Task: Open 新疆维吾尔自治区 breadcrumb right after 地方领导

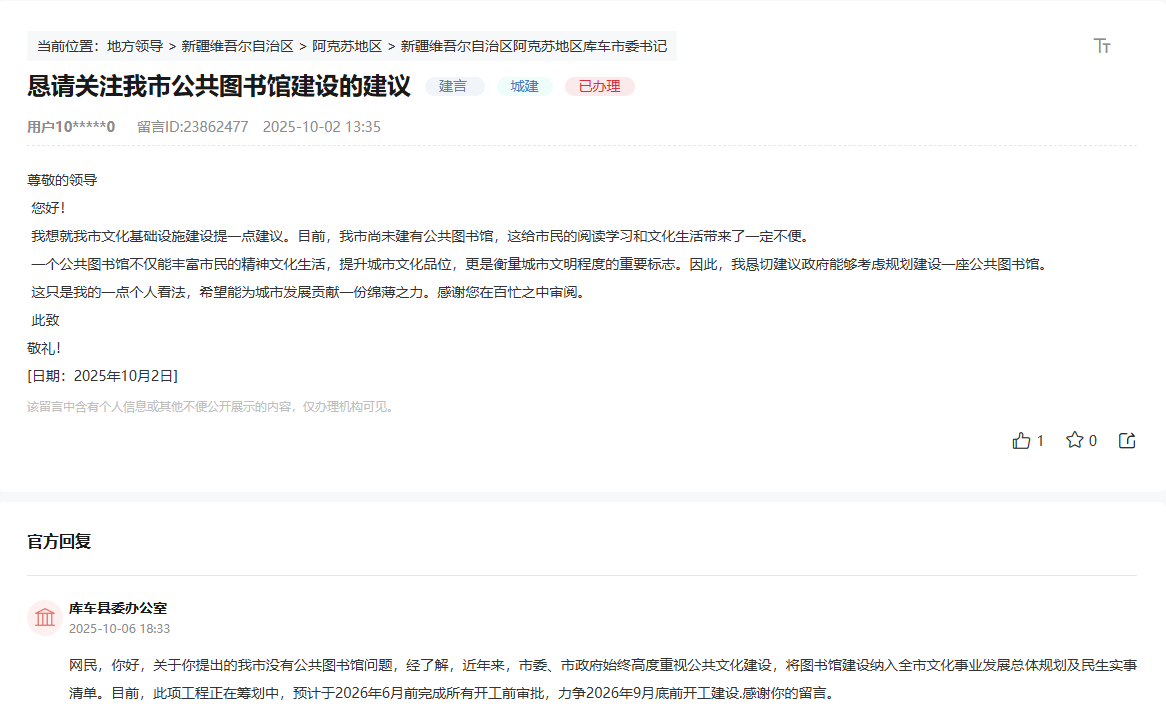Action: (237, 46)
